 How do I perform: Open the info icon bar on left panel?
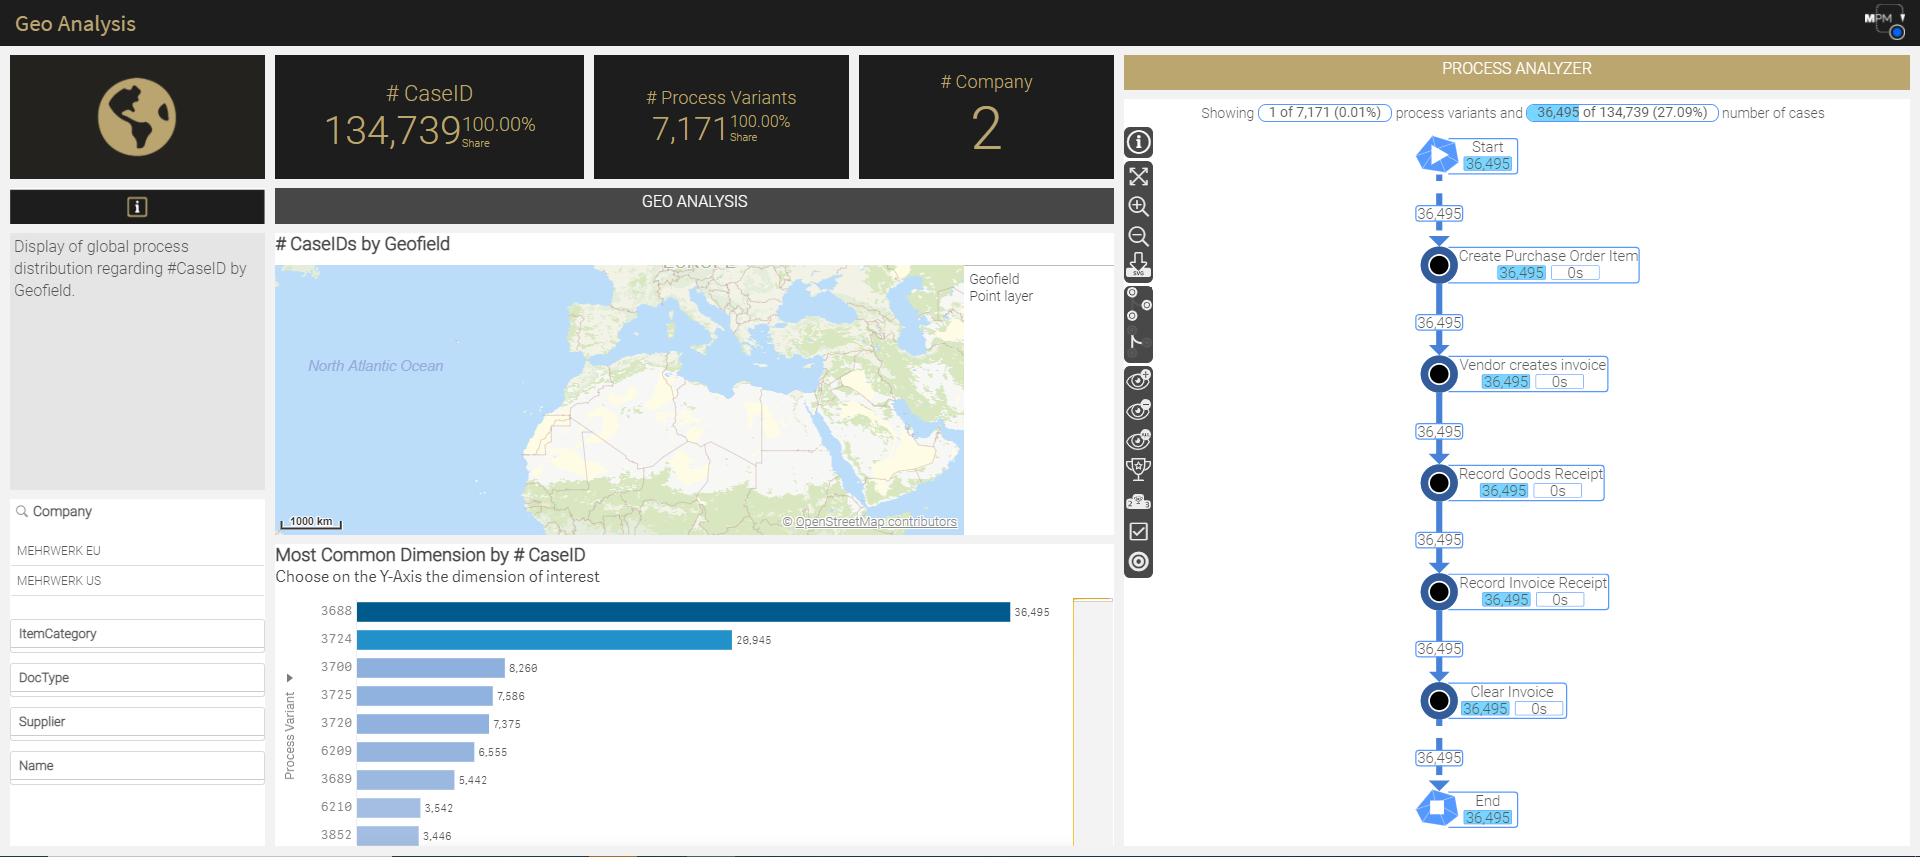pos(137,207)
